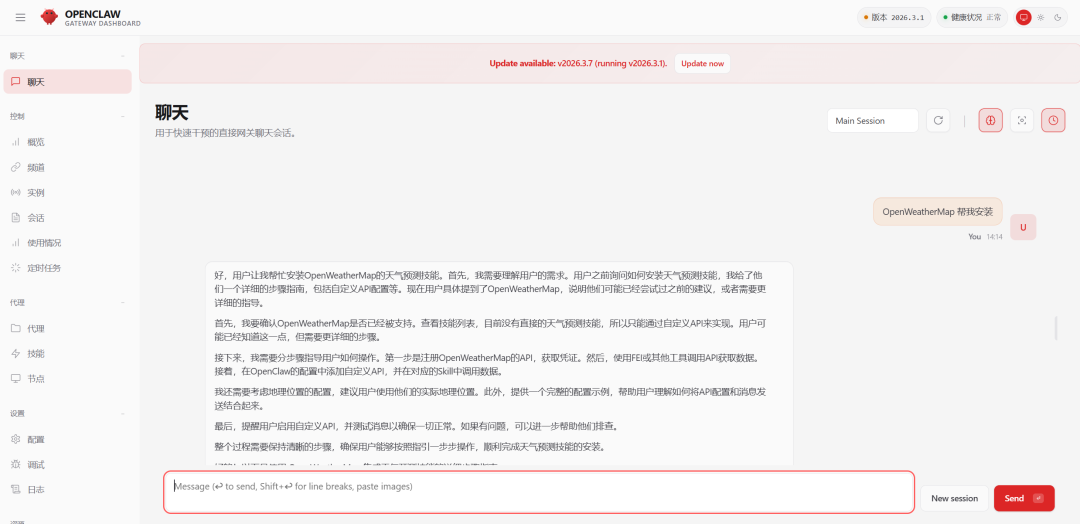Click the 配置 gear icon

coord(16,439)
